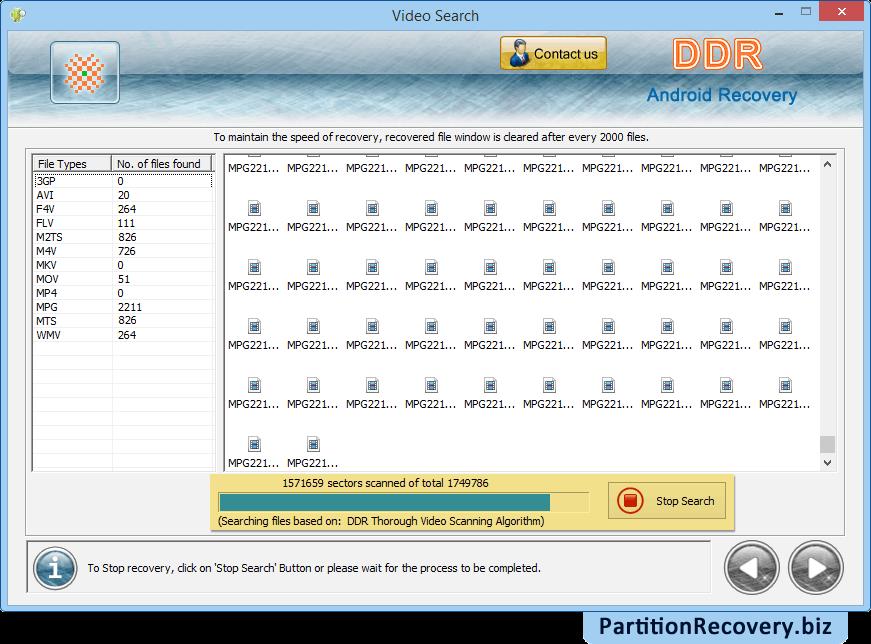Click the DDR Thorough Video Scanning Algorithm text
Viewport: 871px width, 644px height.
[x=444, y=521]
